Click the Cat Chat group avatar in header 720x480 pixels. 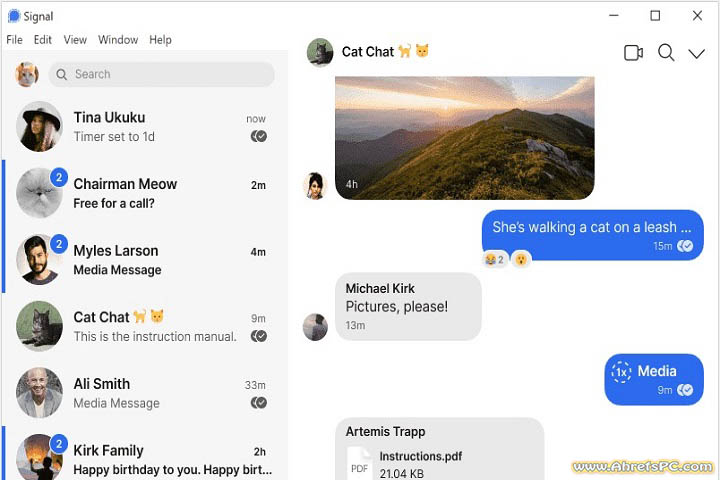[320, 52]
